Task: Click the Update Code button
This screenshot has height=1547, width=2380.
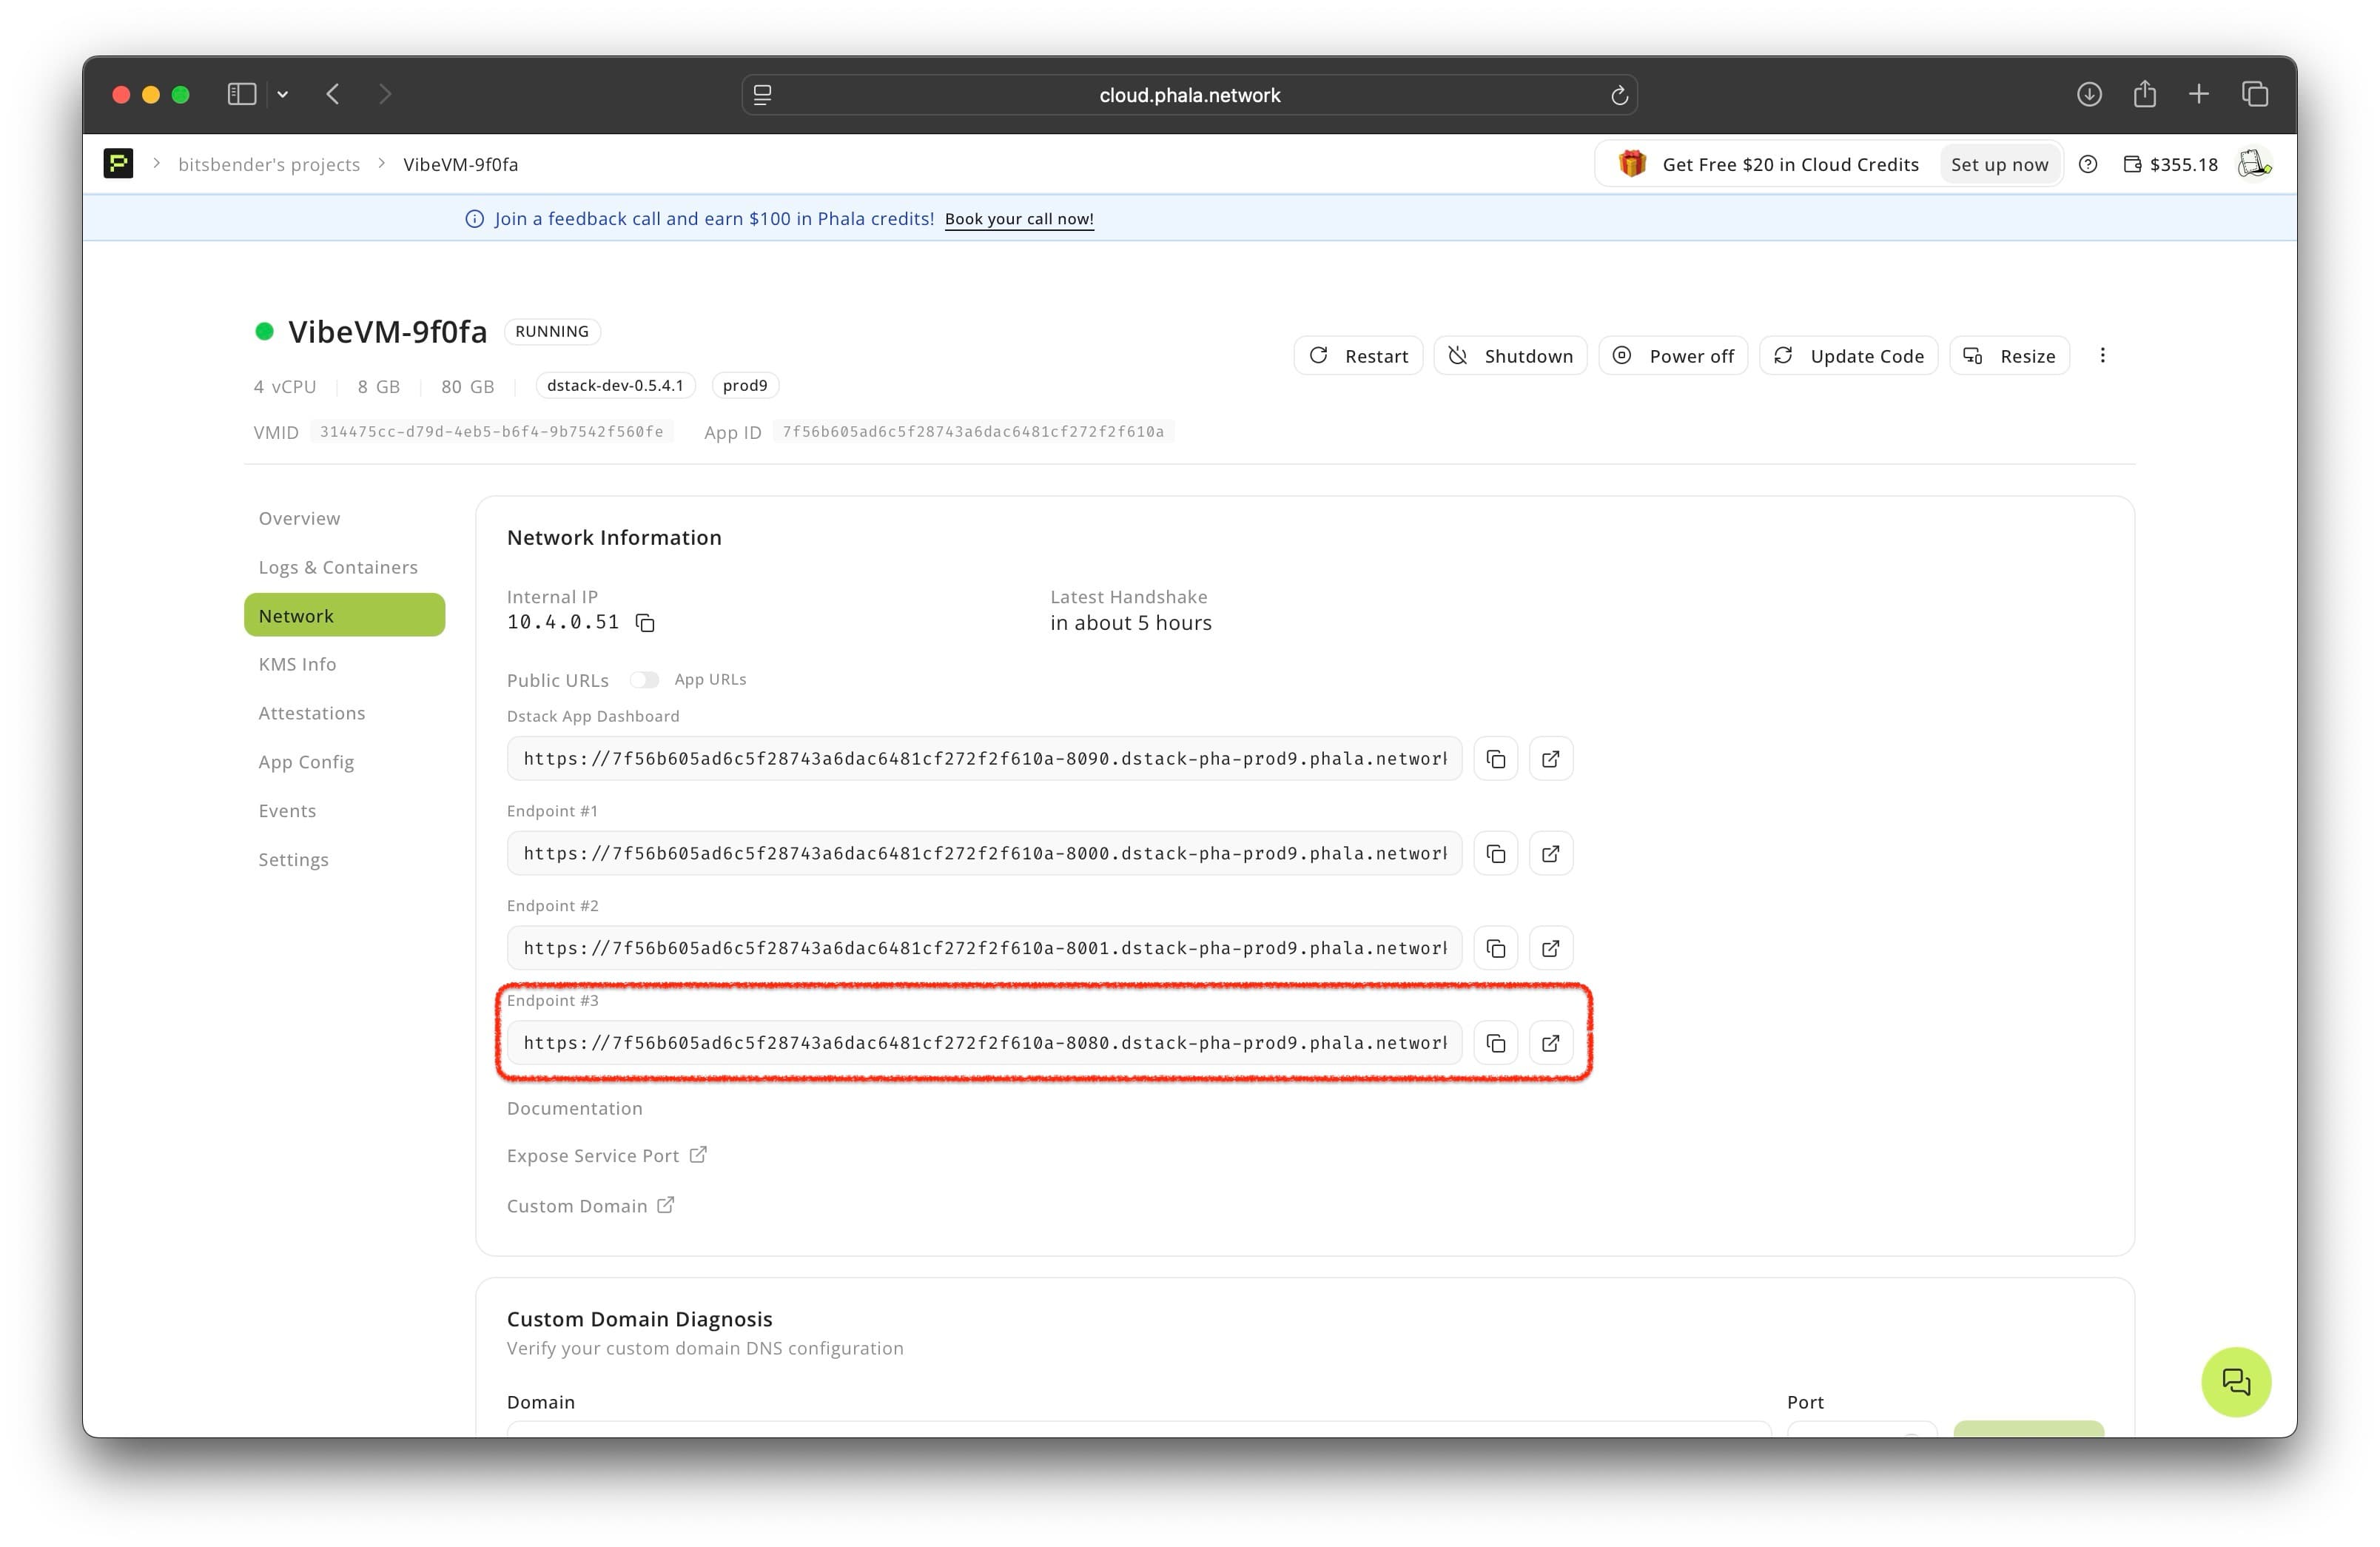Action: (1848, 356)
